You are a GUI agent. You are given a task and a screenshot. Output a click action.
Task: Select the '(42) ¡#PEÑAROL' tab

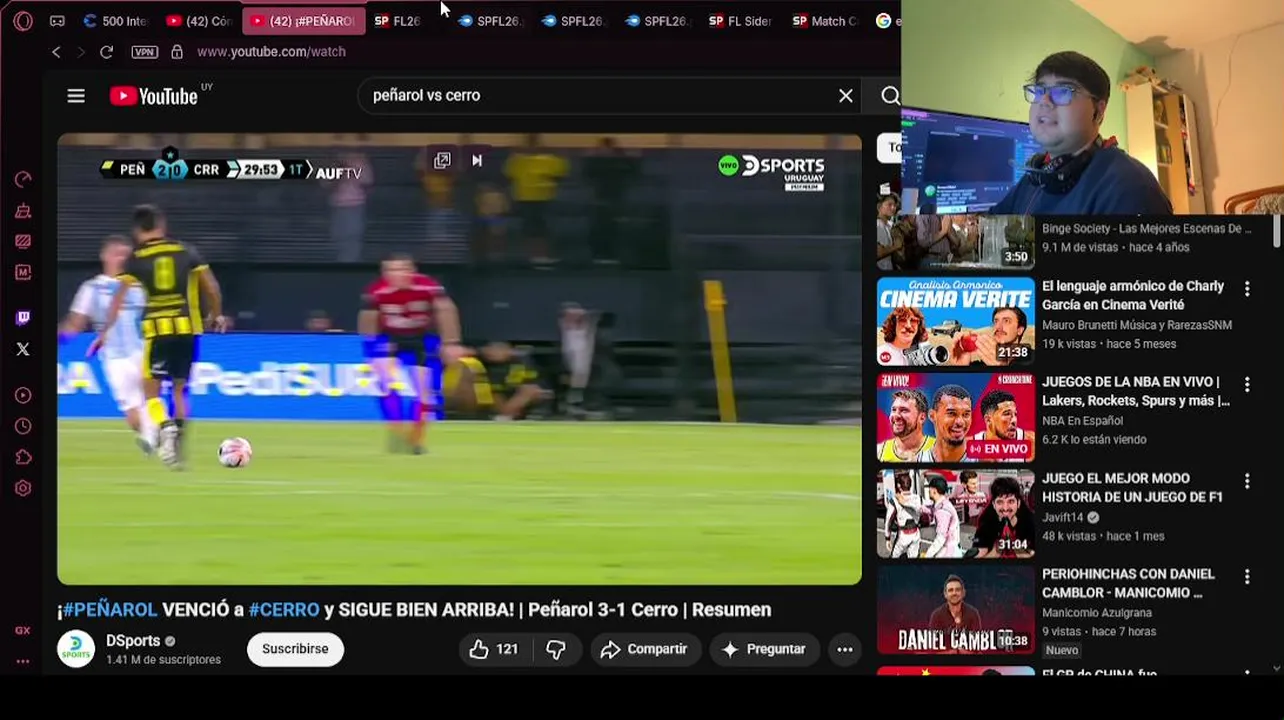(x=304, y=21)
